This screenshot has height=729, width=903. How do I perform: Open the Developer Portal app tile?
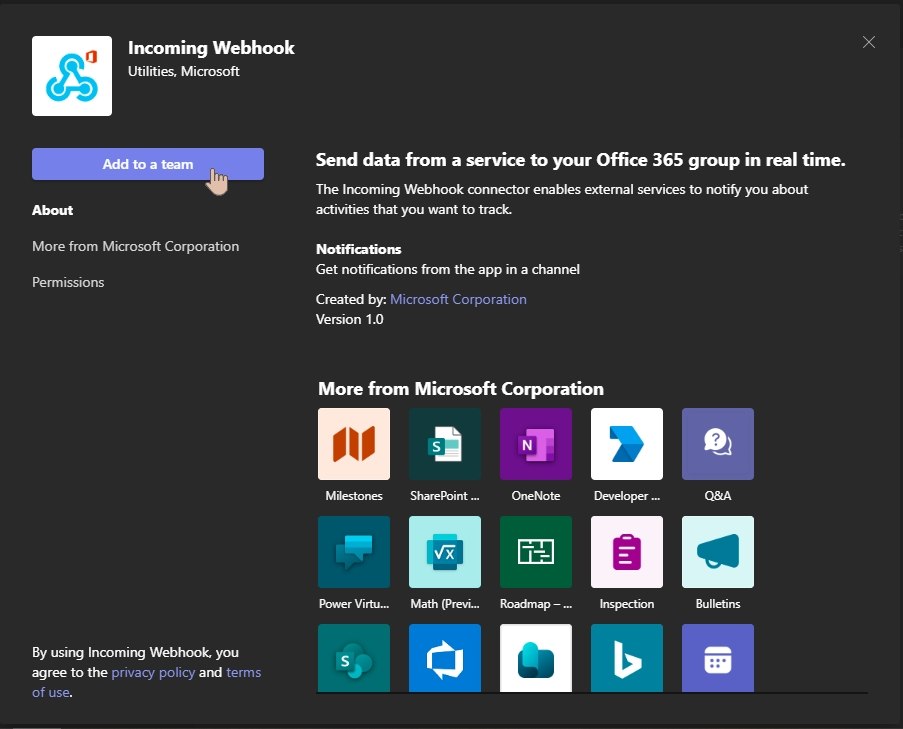click(x=627, y=444)
